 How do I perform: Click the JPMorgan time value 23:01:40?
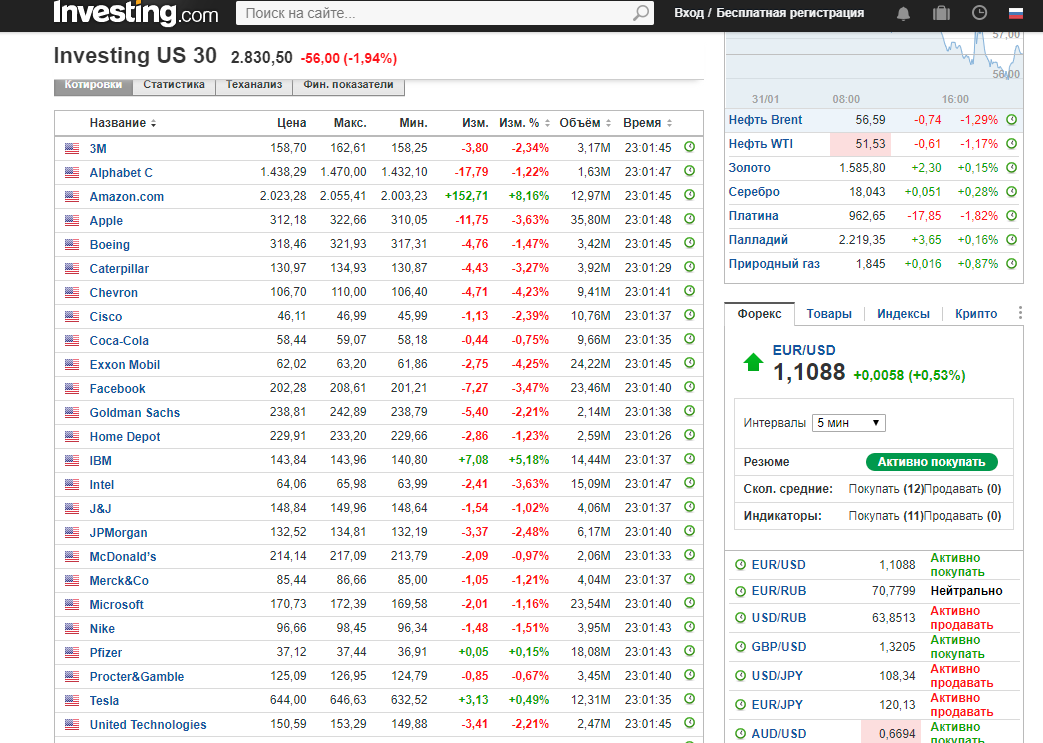point(648,532)
